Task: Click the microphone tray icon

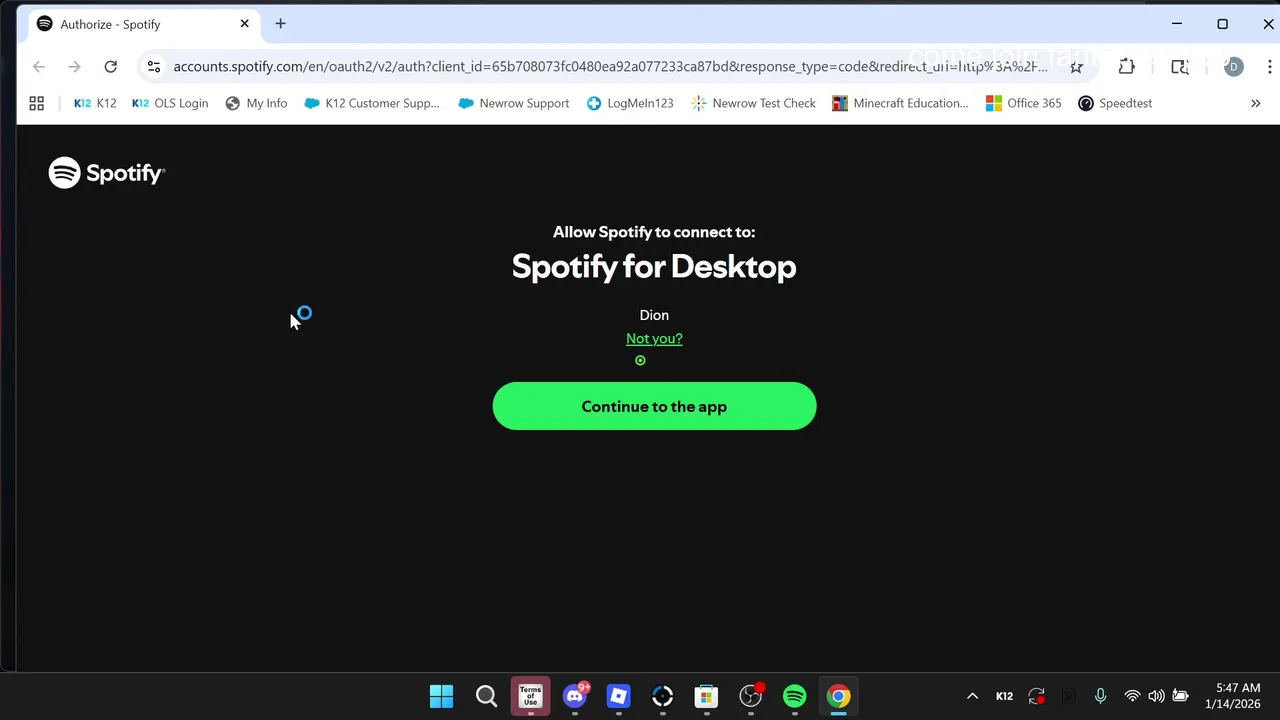Action: tap(1100, 696)
